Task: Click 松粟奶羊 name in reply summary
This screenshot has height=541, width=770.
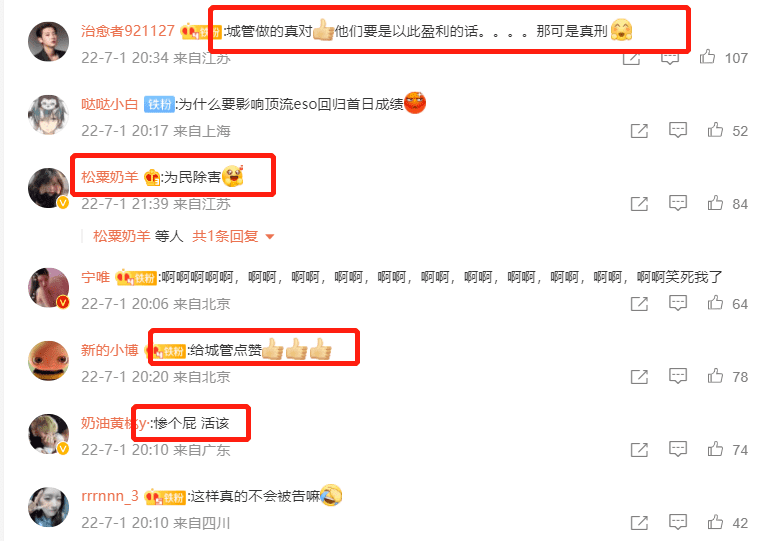Action: (x=121, y=236)
